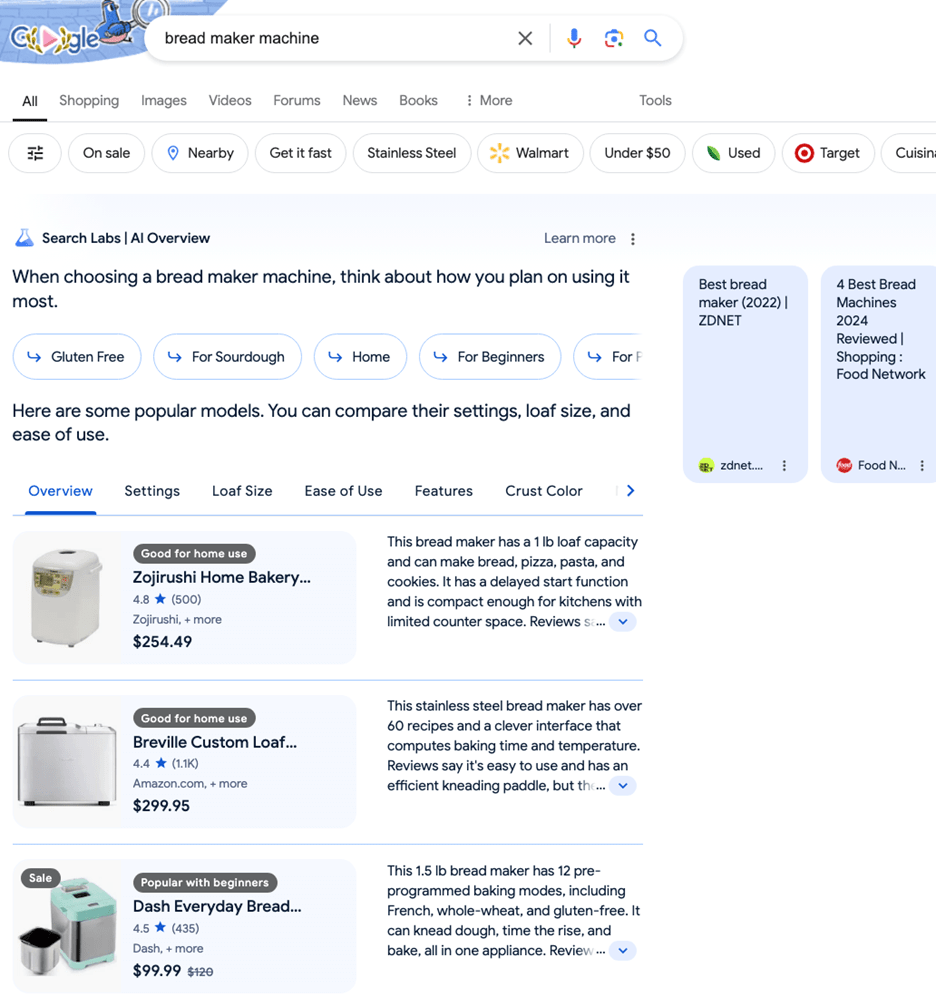Switch to the Shopping tab

(x=89, y=100)
